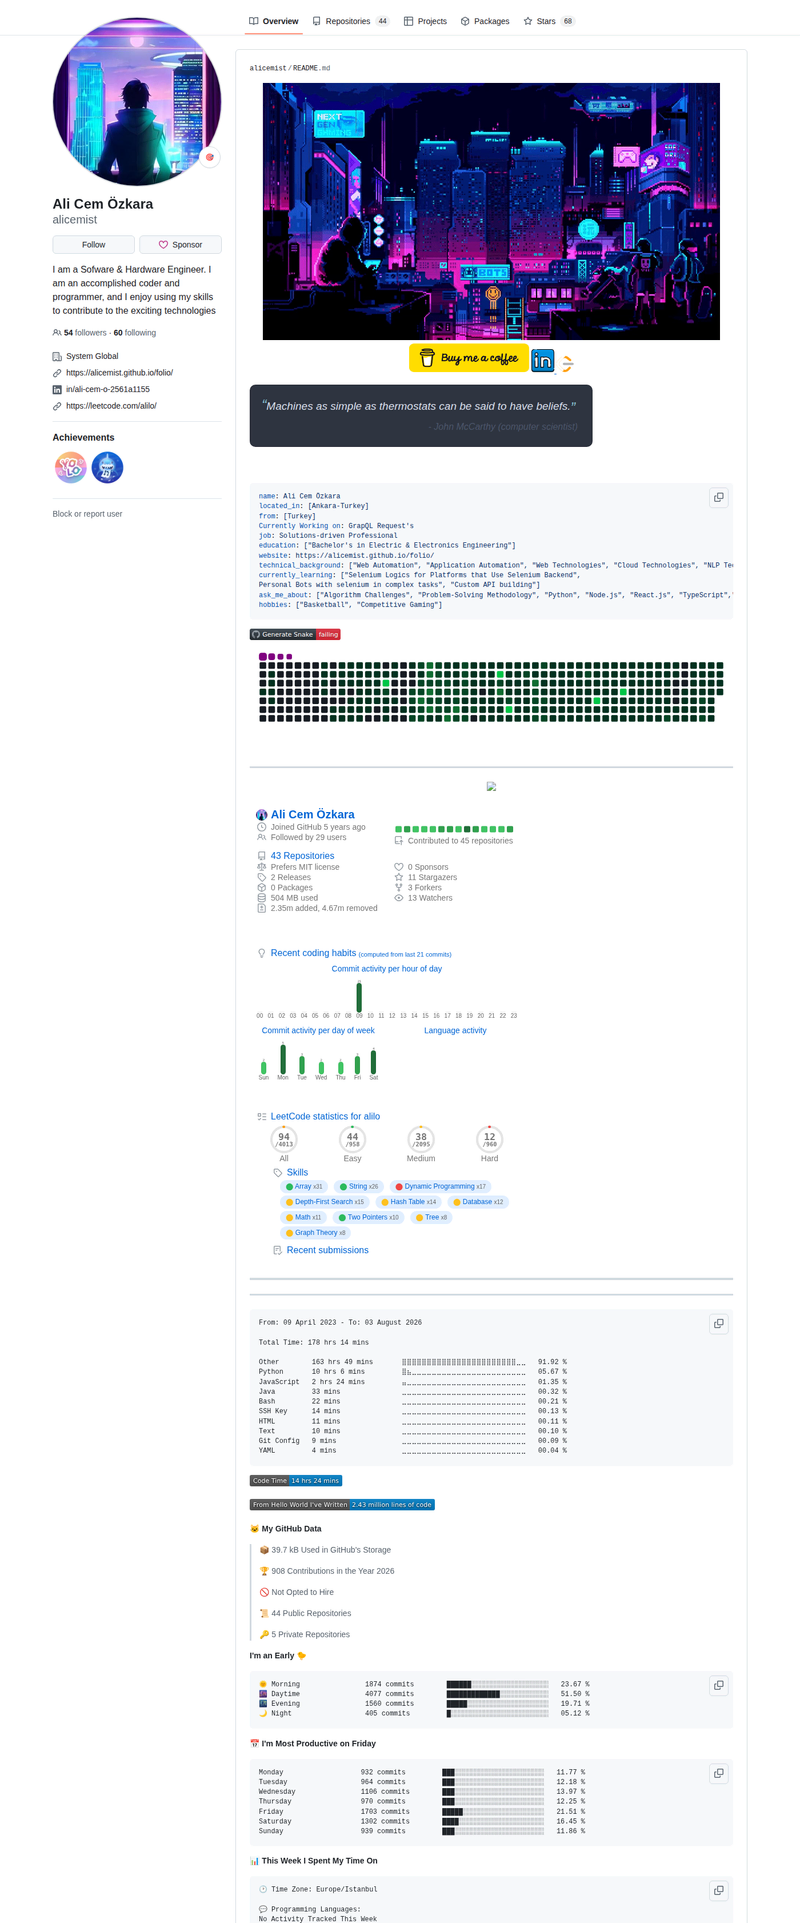Click the All 94 score circle
Viewport: 800px width, 1923px height.
click(284, 1139)
